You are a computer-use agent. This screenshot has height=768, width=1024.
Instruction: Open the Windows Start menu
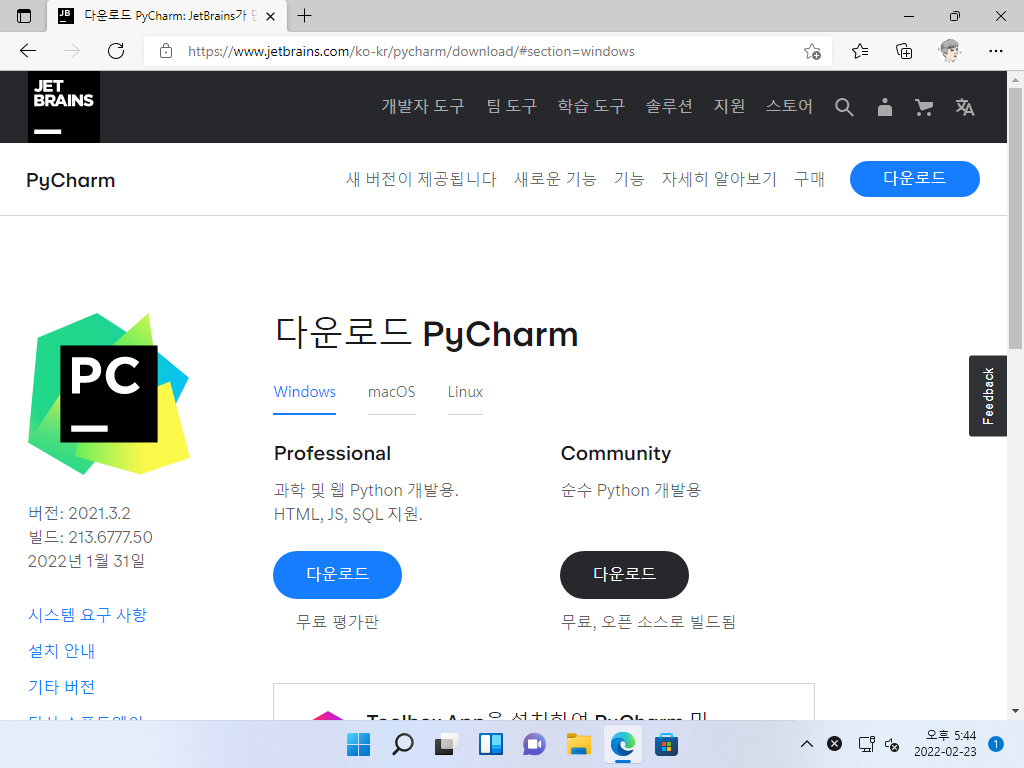358,744
